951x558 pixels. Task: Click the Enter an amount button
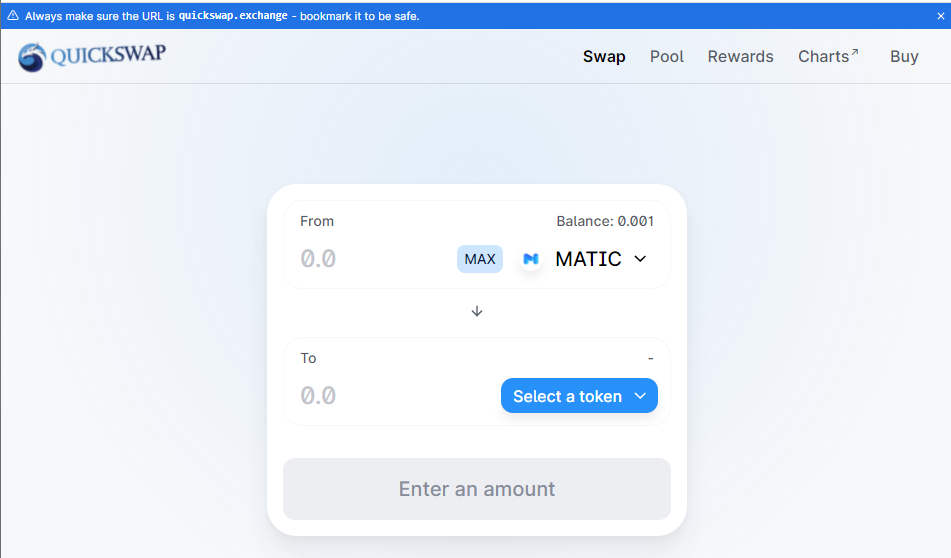click(477, 489)
